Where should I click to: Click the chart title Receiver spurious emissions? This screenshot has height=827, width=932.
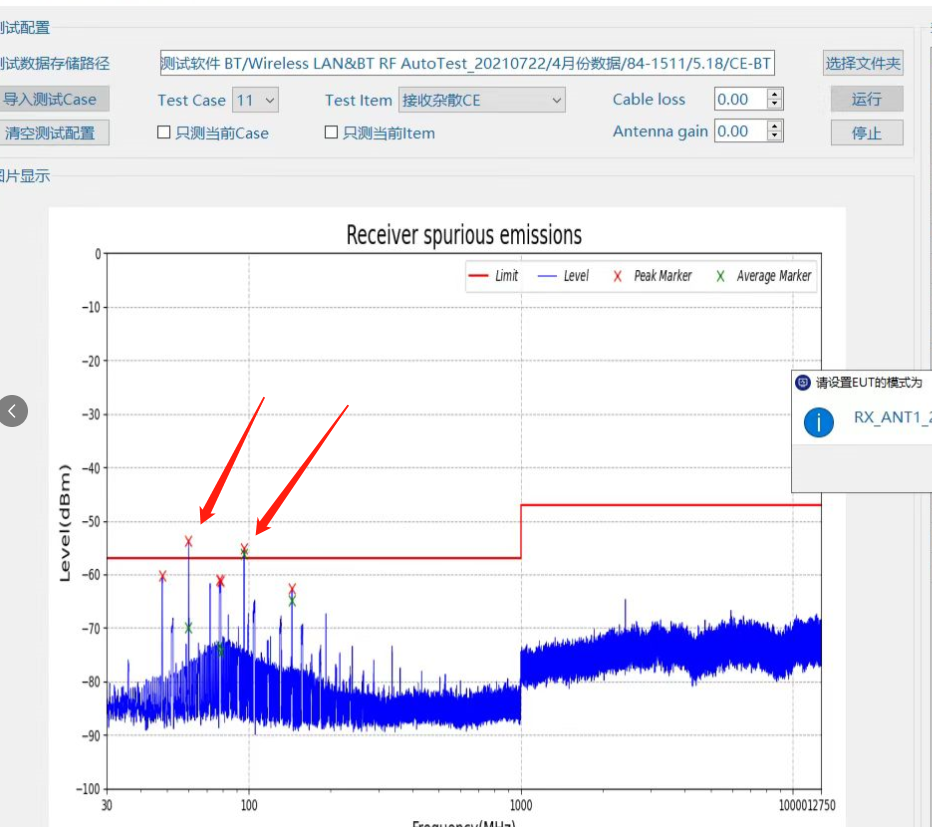pyautogui.click(x=464, y=235)
